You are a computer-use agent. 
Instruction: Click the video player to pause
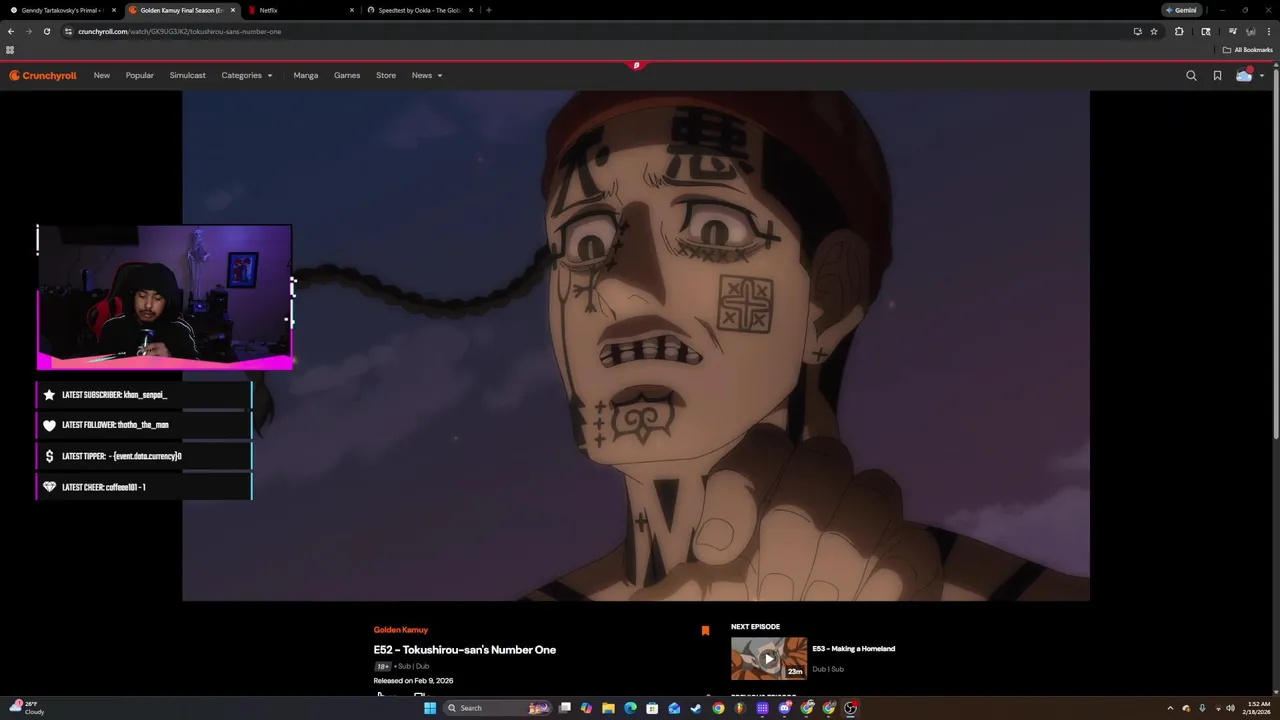tap(636, 346)
